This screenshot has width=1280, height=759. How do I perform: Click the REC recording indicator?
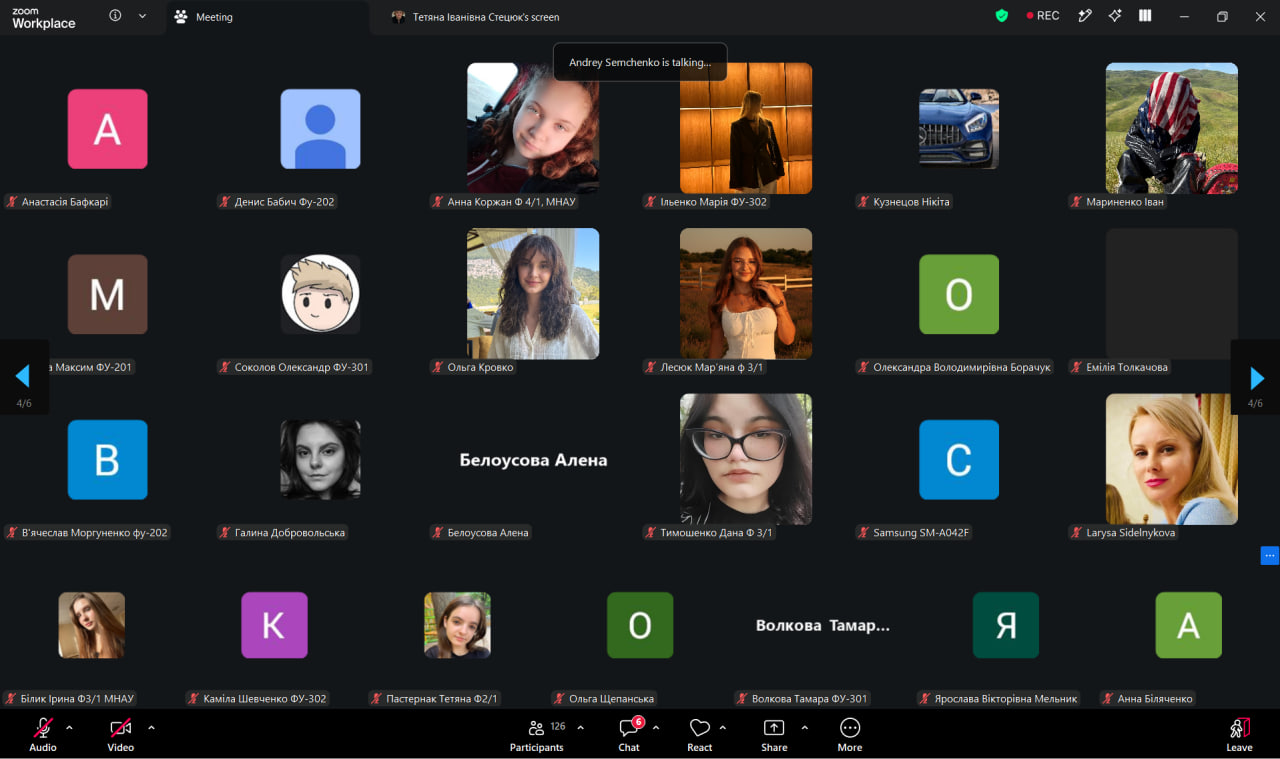coord(1042,16)
